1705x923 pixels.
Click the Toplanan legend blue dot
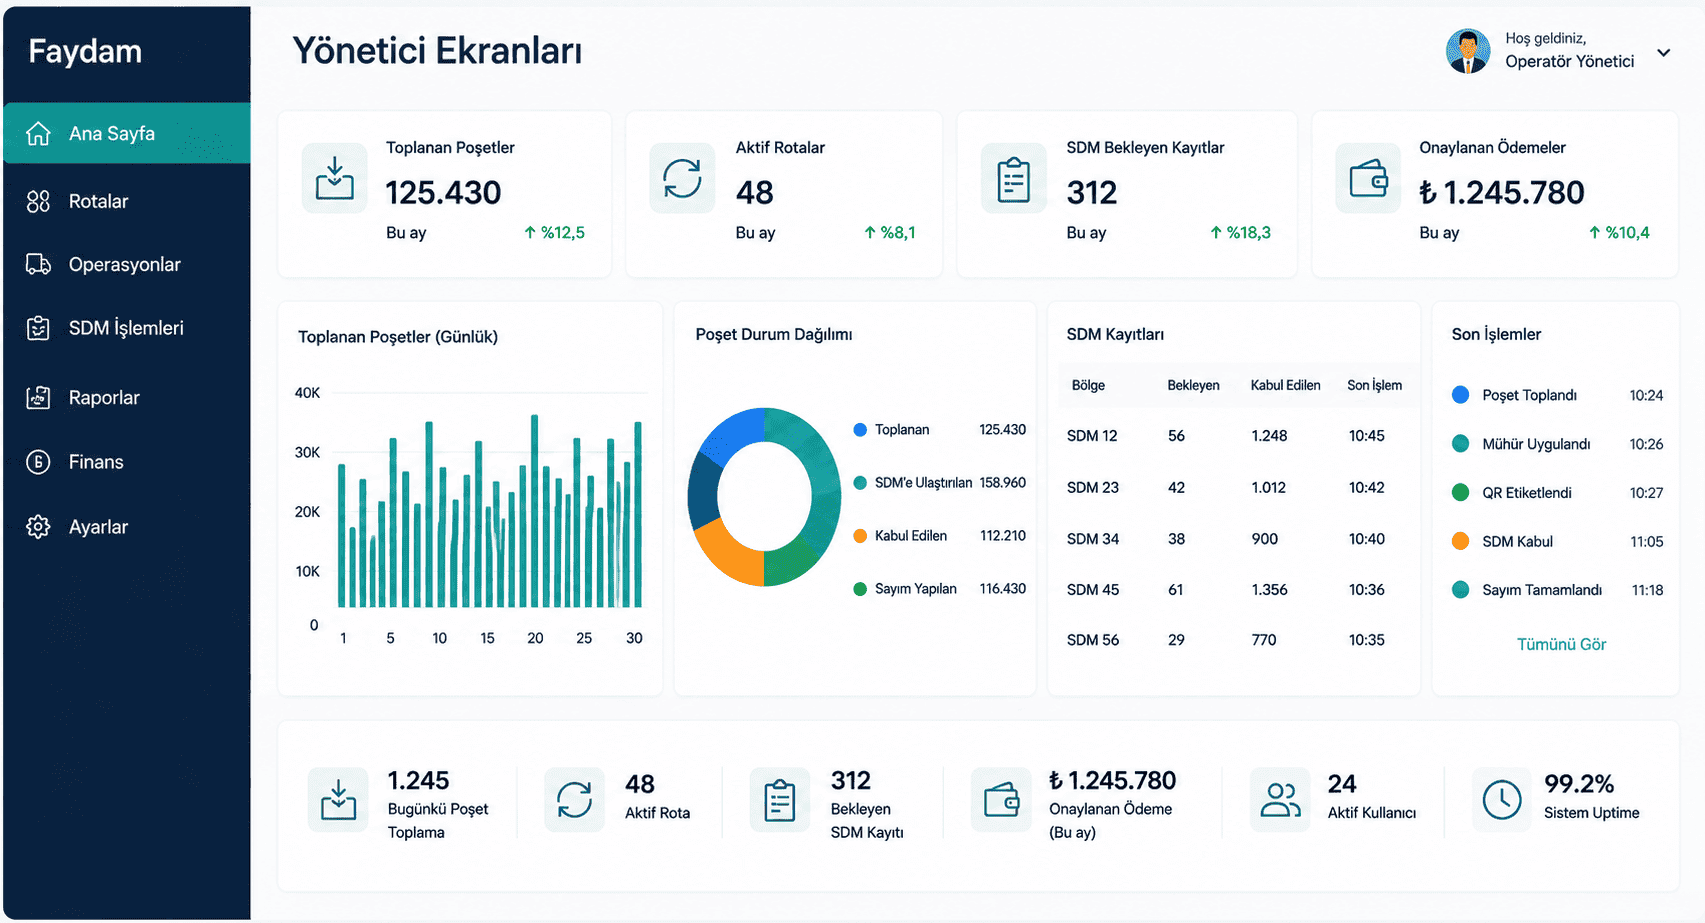tap(860, 430)
